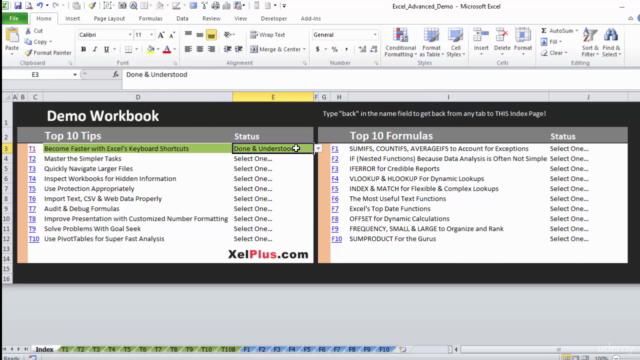This screenshot has width=640, height=360.
Task: Click the Save icon in Quick Access Toolbar
Action: point(18,6)
